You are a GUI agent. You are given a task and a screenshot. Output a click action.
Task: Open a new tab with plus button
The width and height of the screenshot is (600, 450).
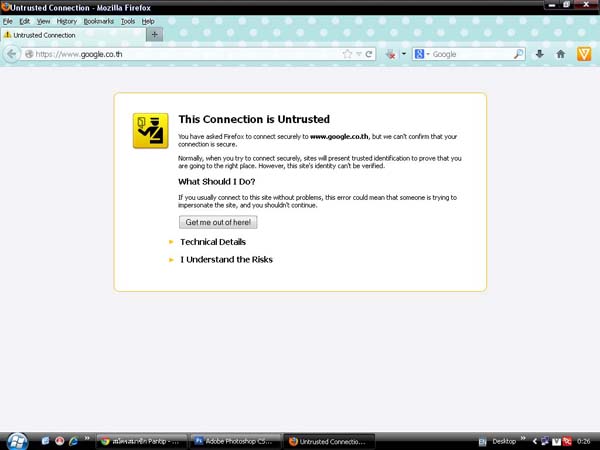pyautogui.click(x=154, y=35)
